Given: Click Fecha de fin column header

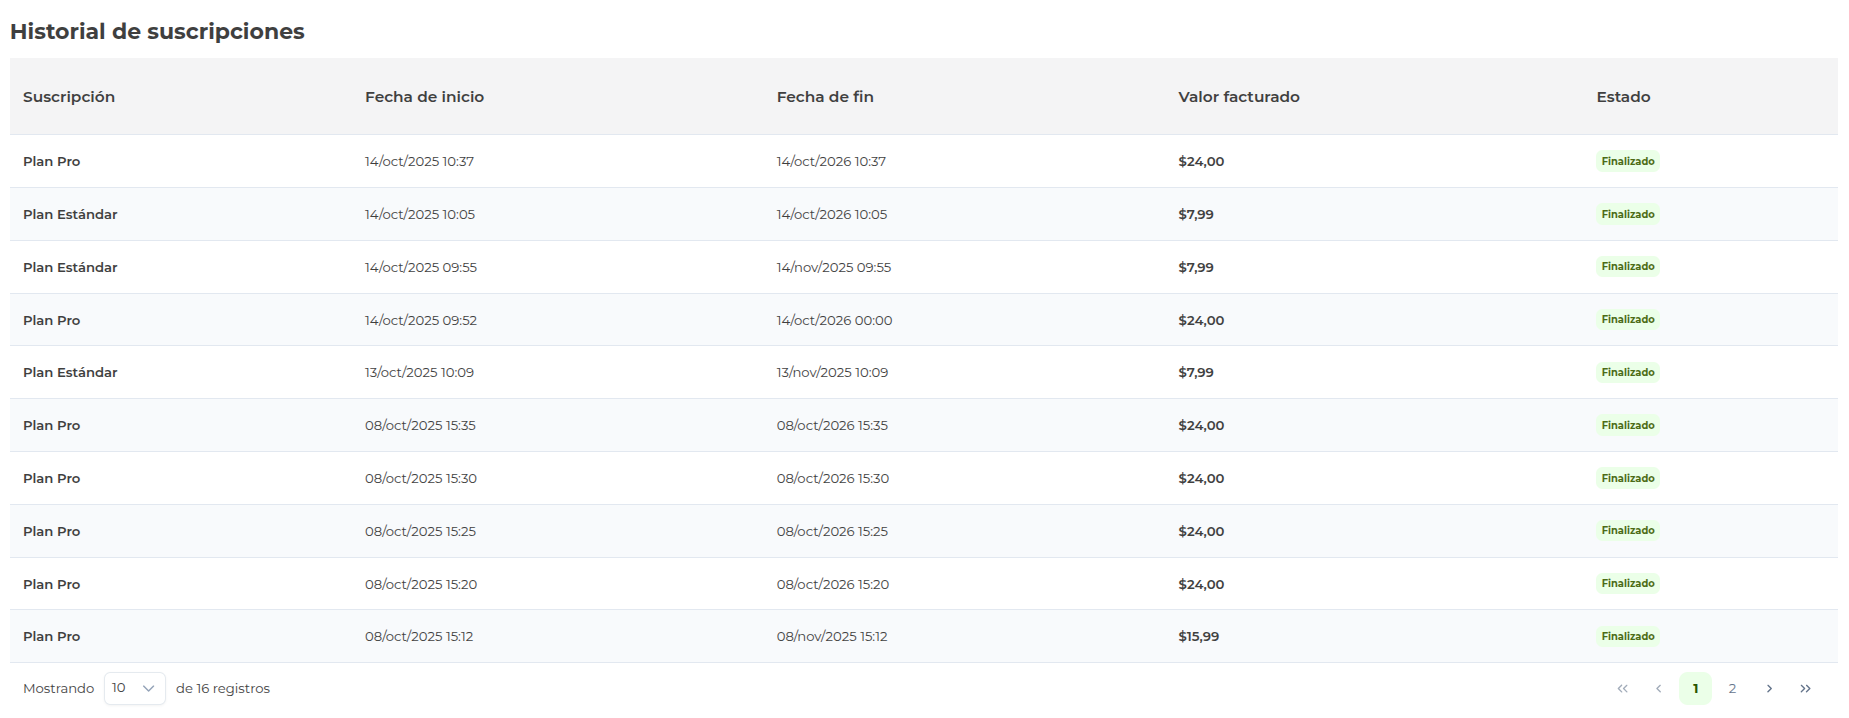Looking at the screenshot, I should tap(825, 97).
